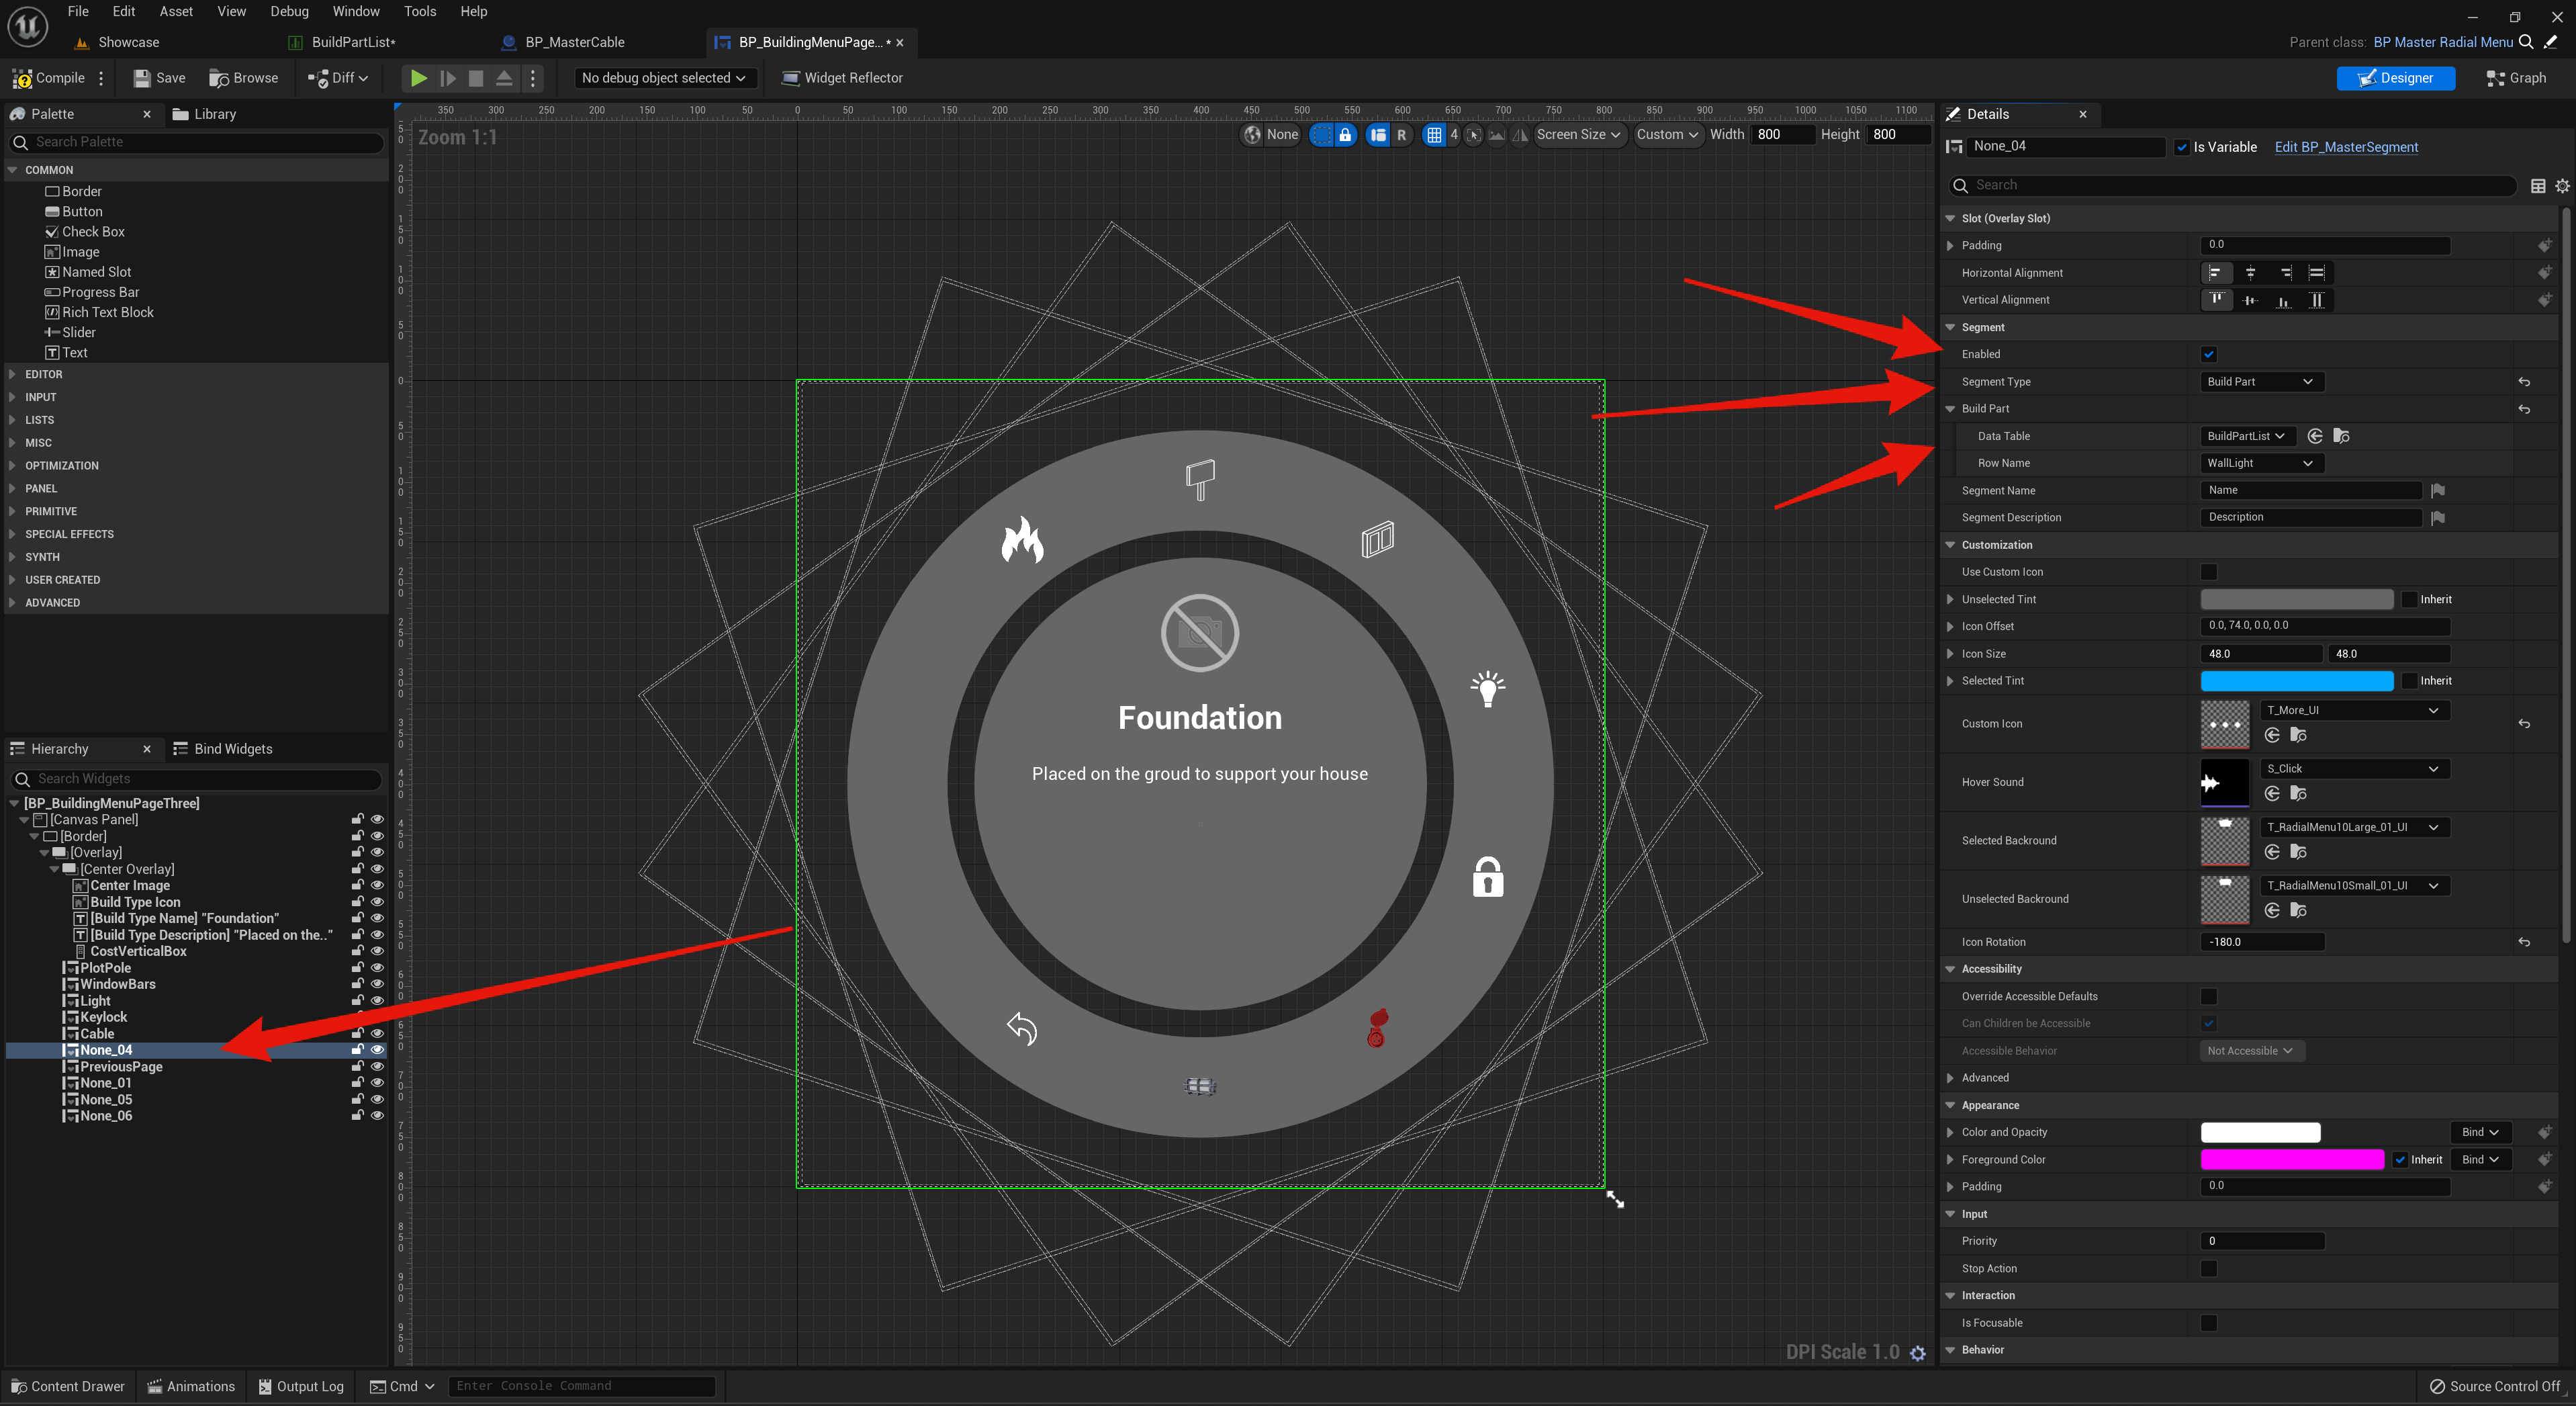
Task: Click Browse to Data Table asset icon
Action: pos(2341,436)
